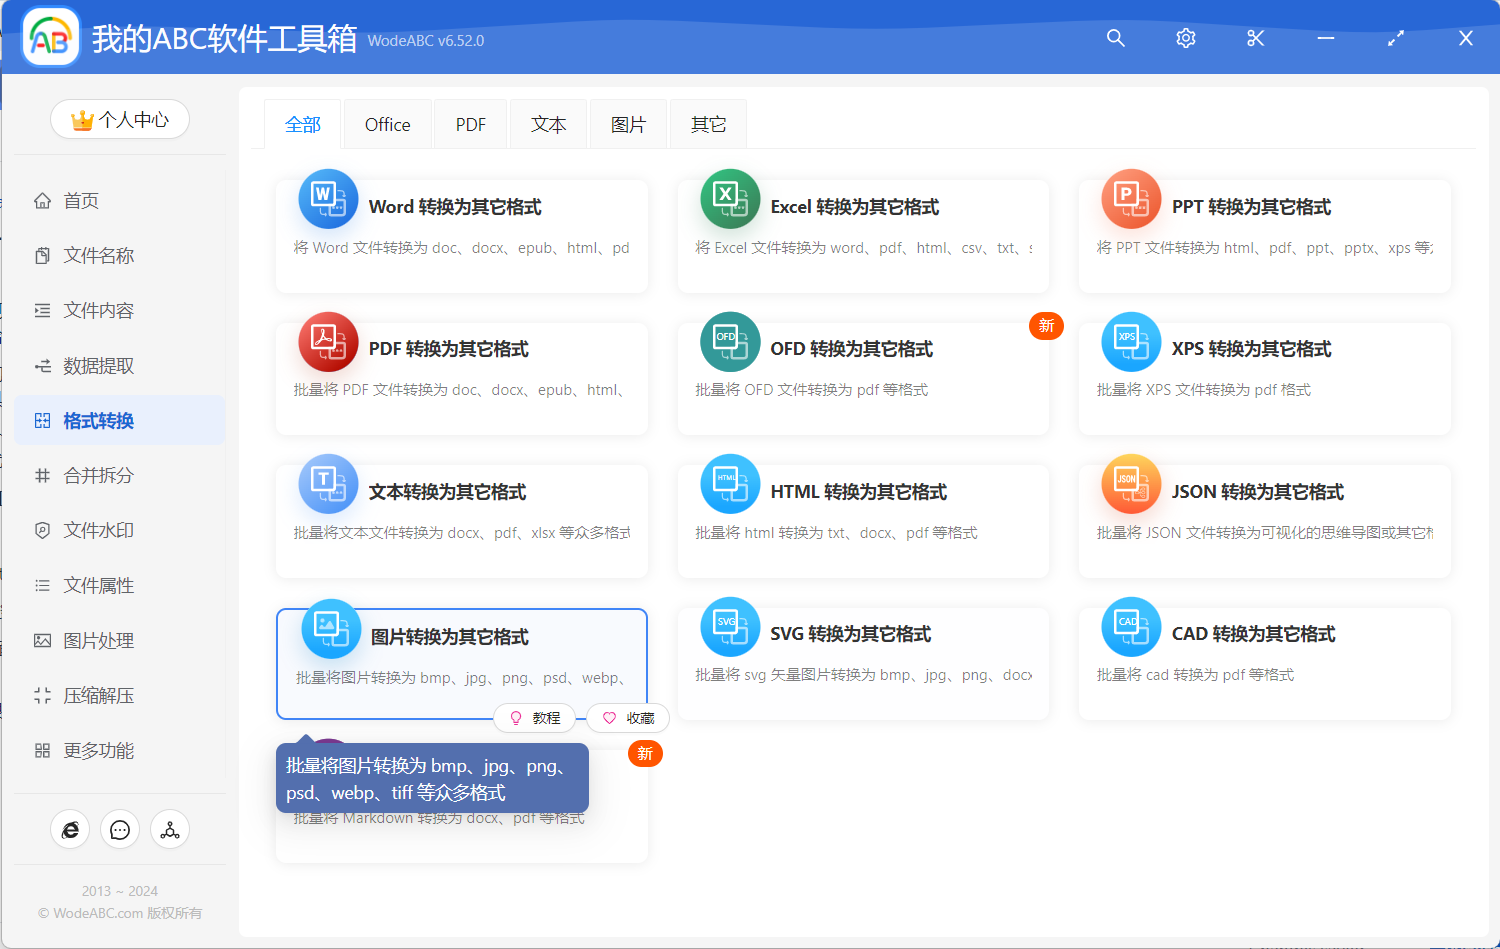Open the XPS 转换为其它格式 icon
Screen dimensions: 1500x949
[x=1130, y=341]
